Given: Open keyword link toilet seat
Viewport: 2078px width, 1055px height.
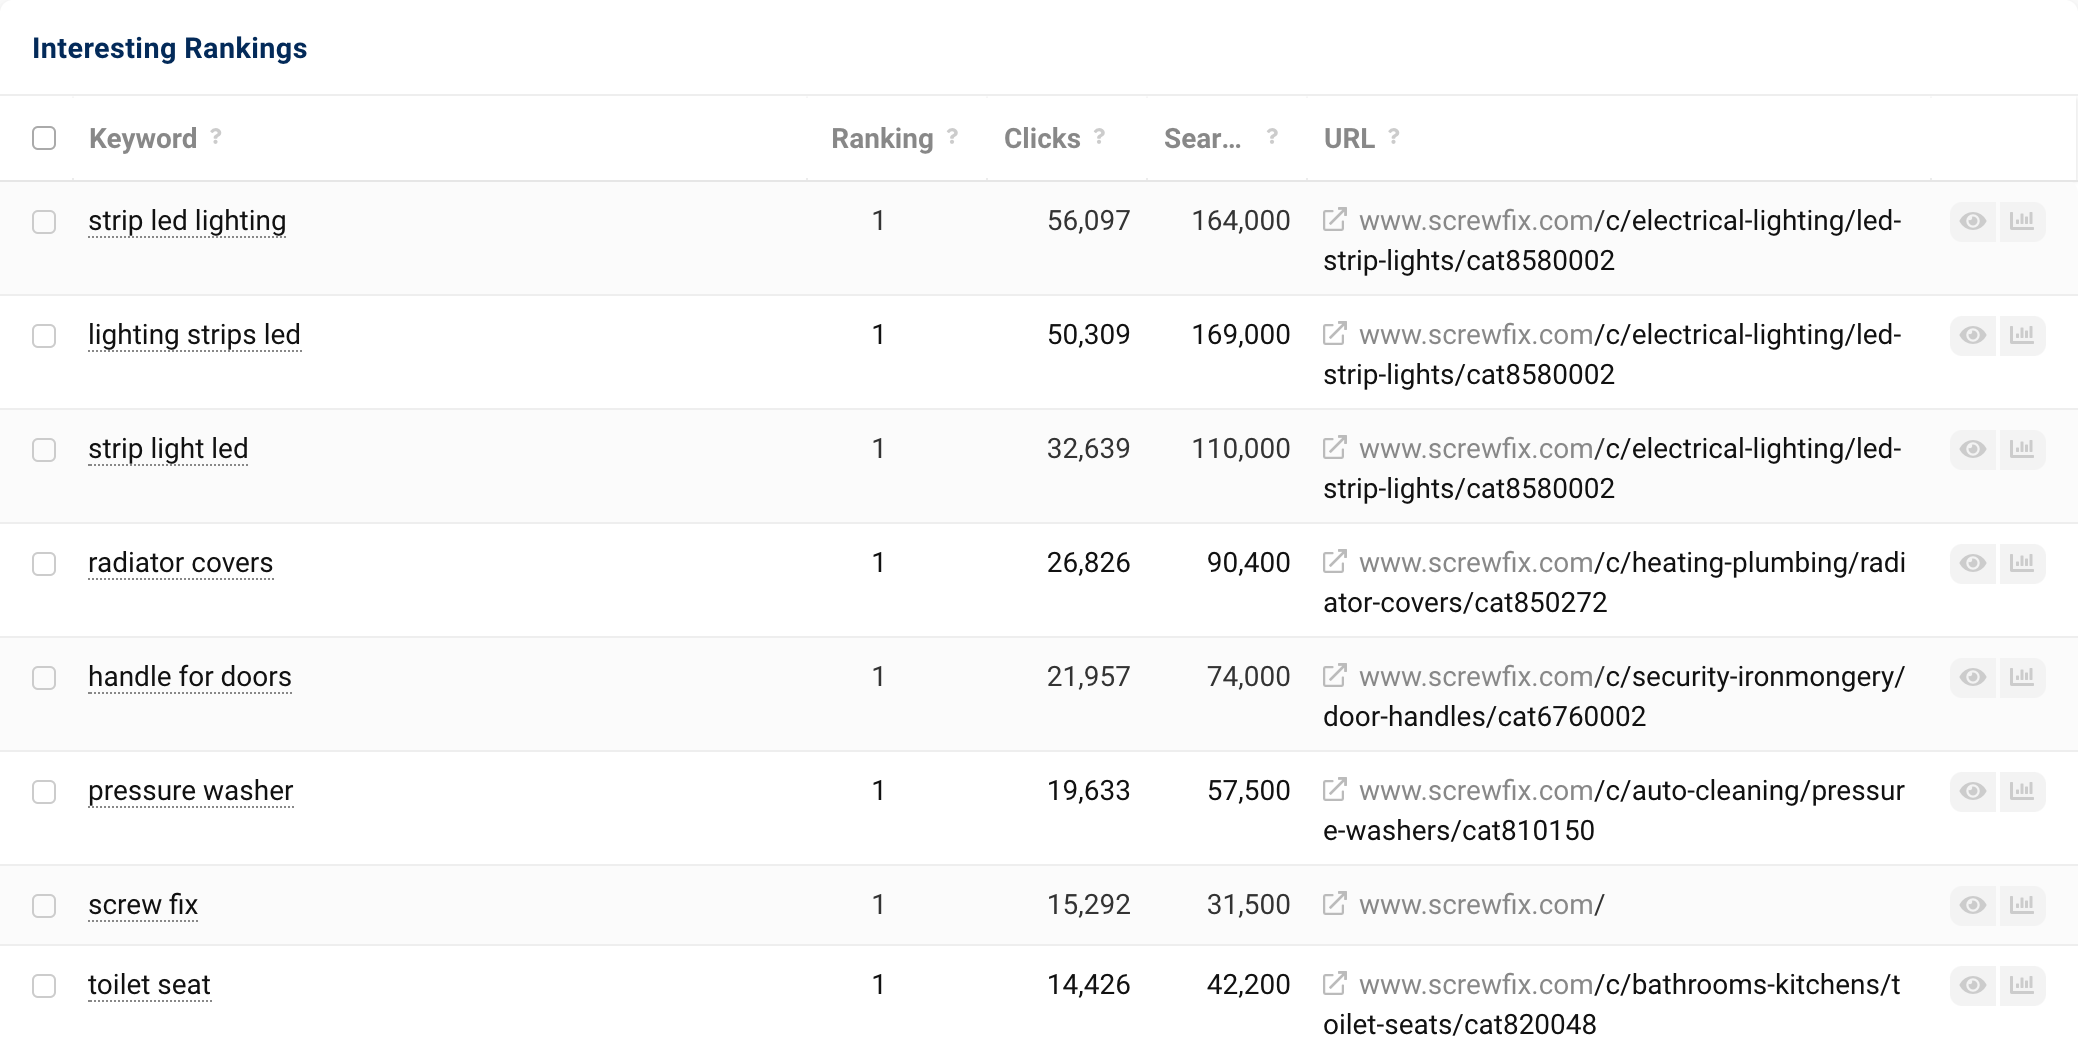Looking at the screenshot, I should pyautogui.click(x=149, y=985).
